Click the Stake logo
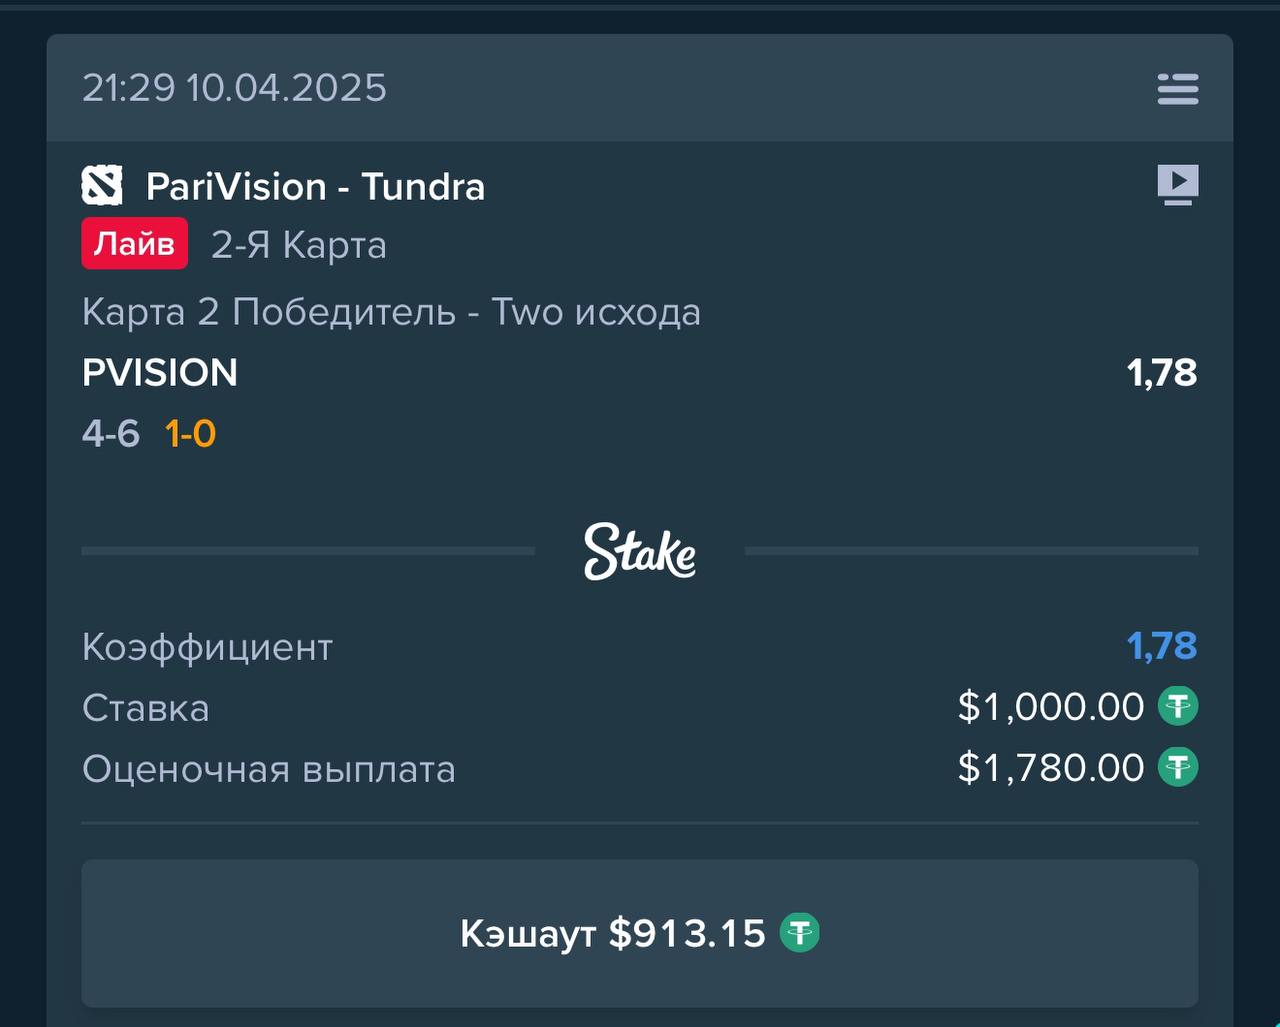 (x=640, y=551)
